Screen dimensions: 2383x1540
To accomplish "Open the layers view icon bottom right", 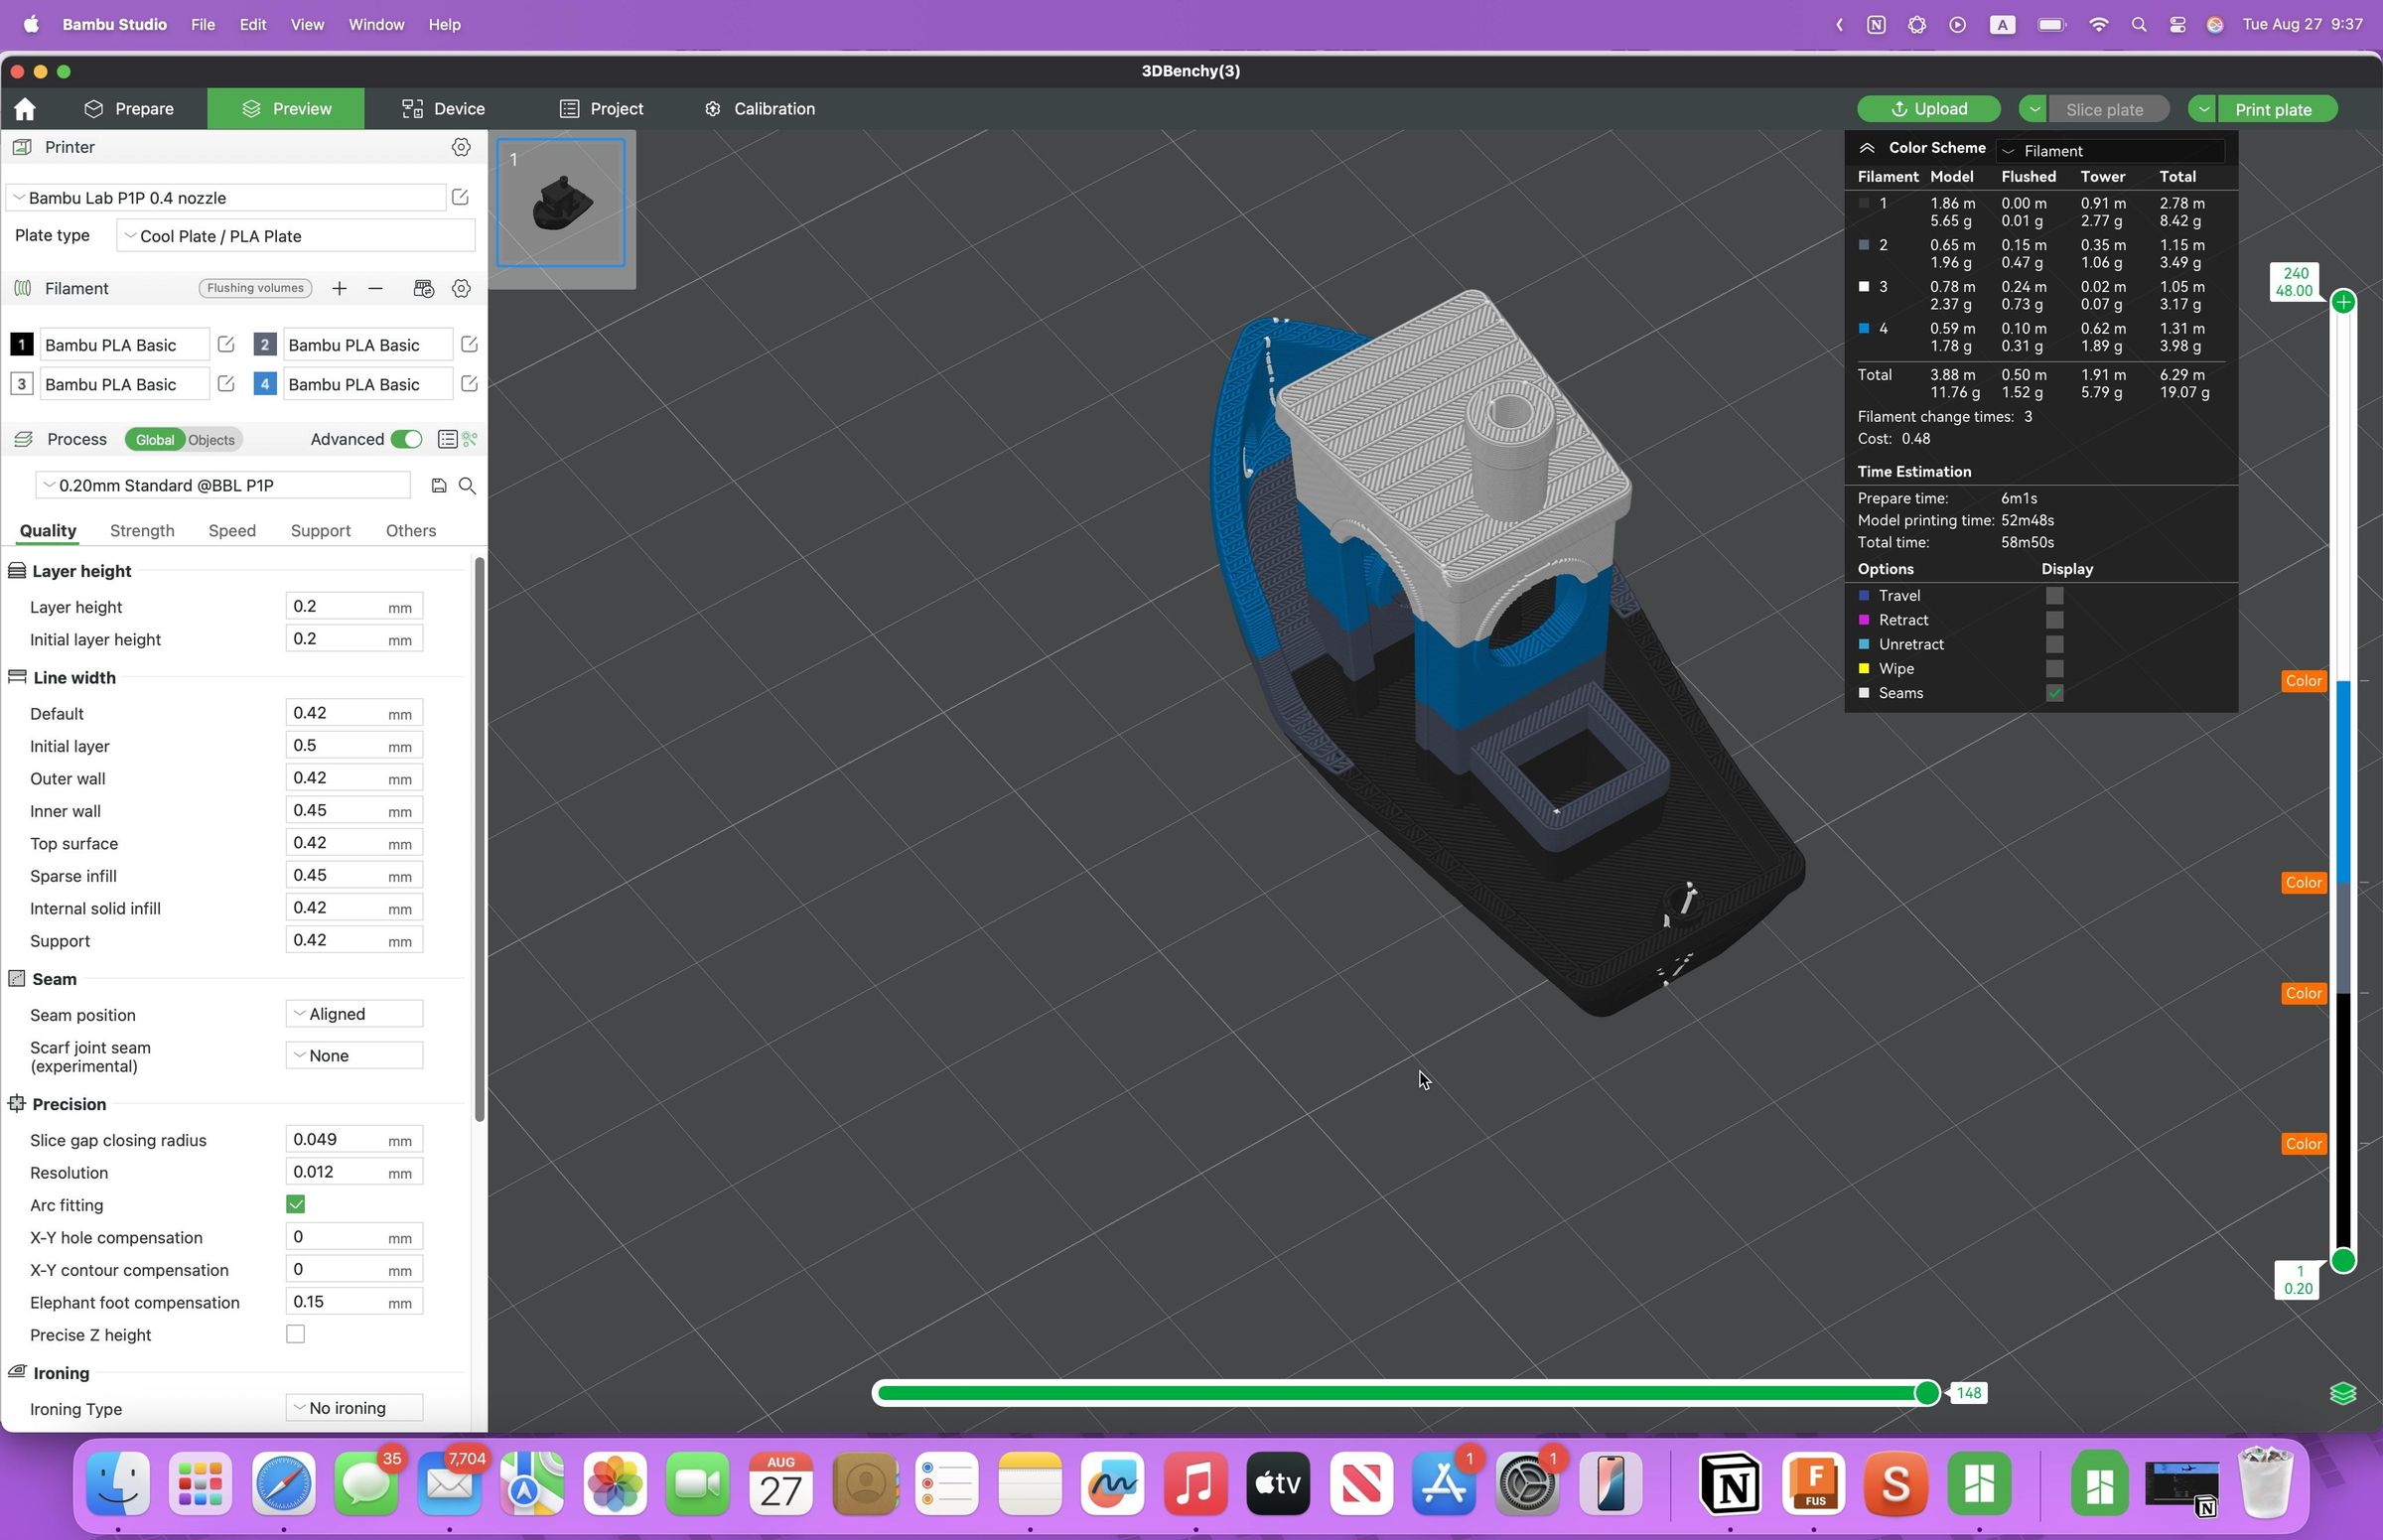I will pyautogui.click(x=2344, y=1392).
